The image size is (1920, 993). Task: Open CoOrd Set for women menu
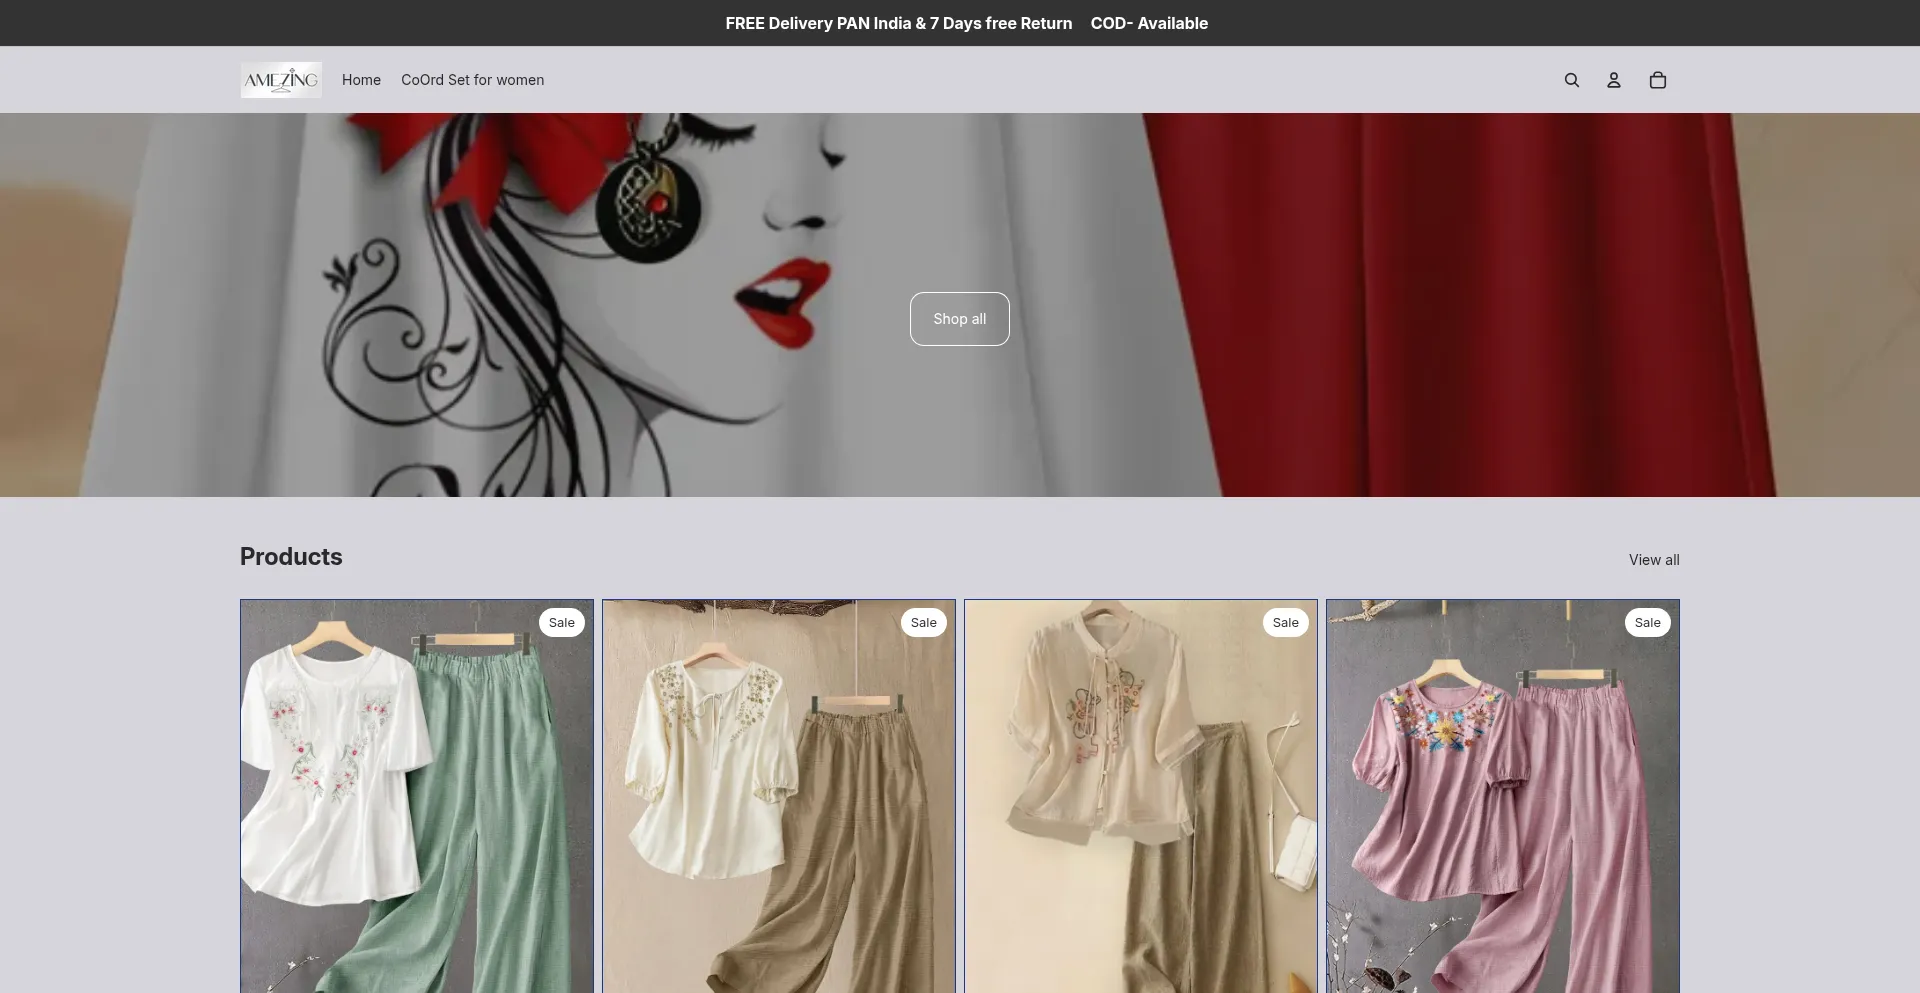coord(472,80)
